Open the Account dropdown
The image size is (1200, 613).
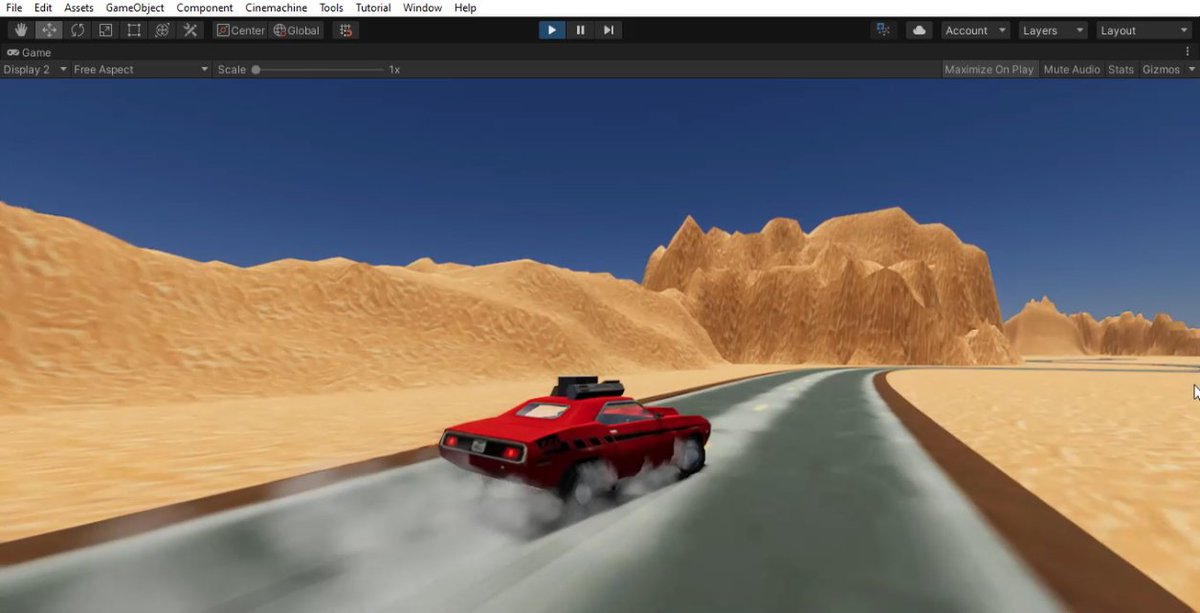point(975,30)
